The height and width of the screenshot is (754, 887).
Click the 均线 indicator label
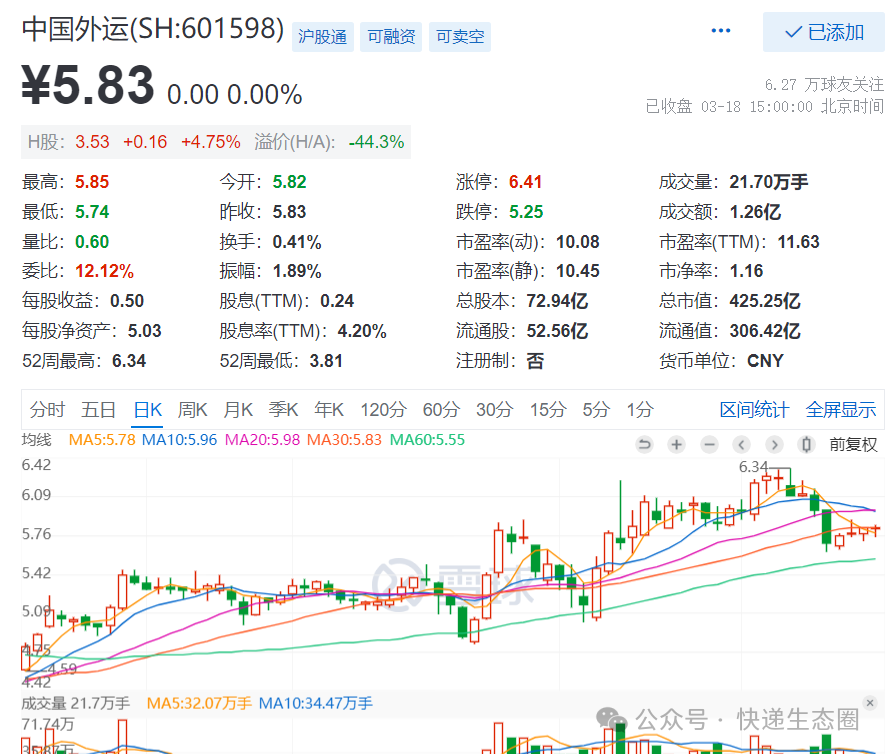coord(37,440)
